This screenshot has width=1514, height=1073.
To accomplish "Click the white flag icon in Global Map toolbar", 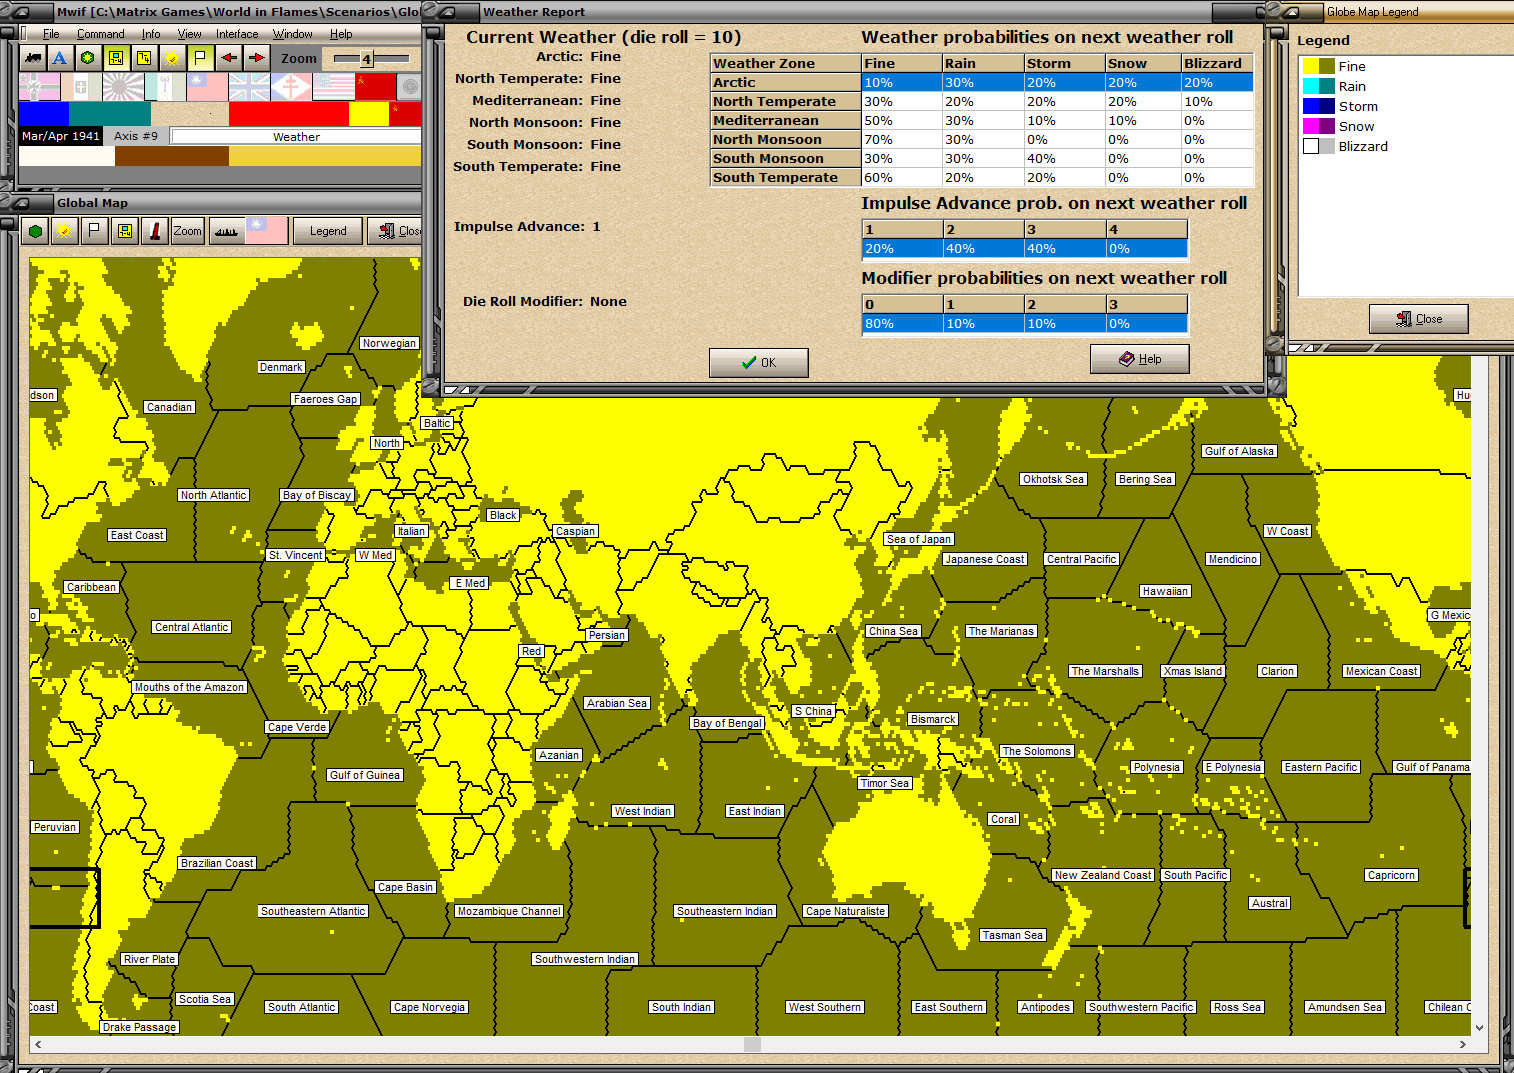I will click(x=94, y=231).
